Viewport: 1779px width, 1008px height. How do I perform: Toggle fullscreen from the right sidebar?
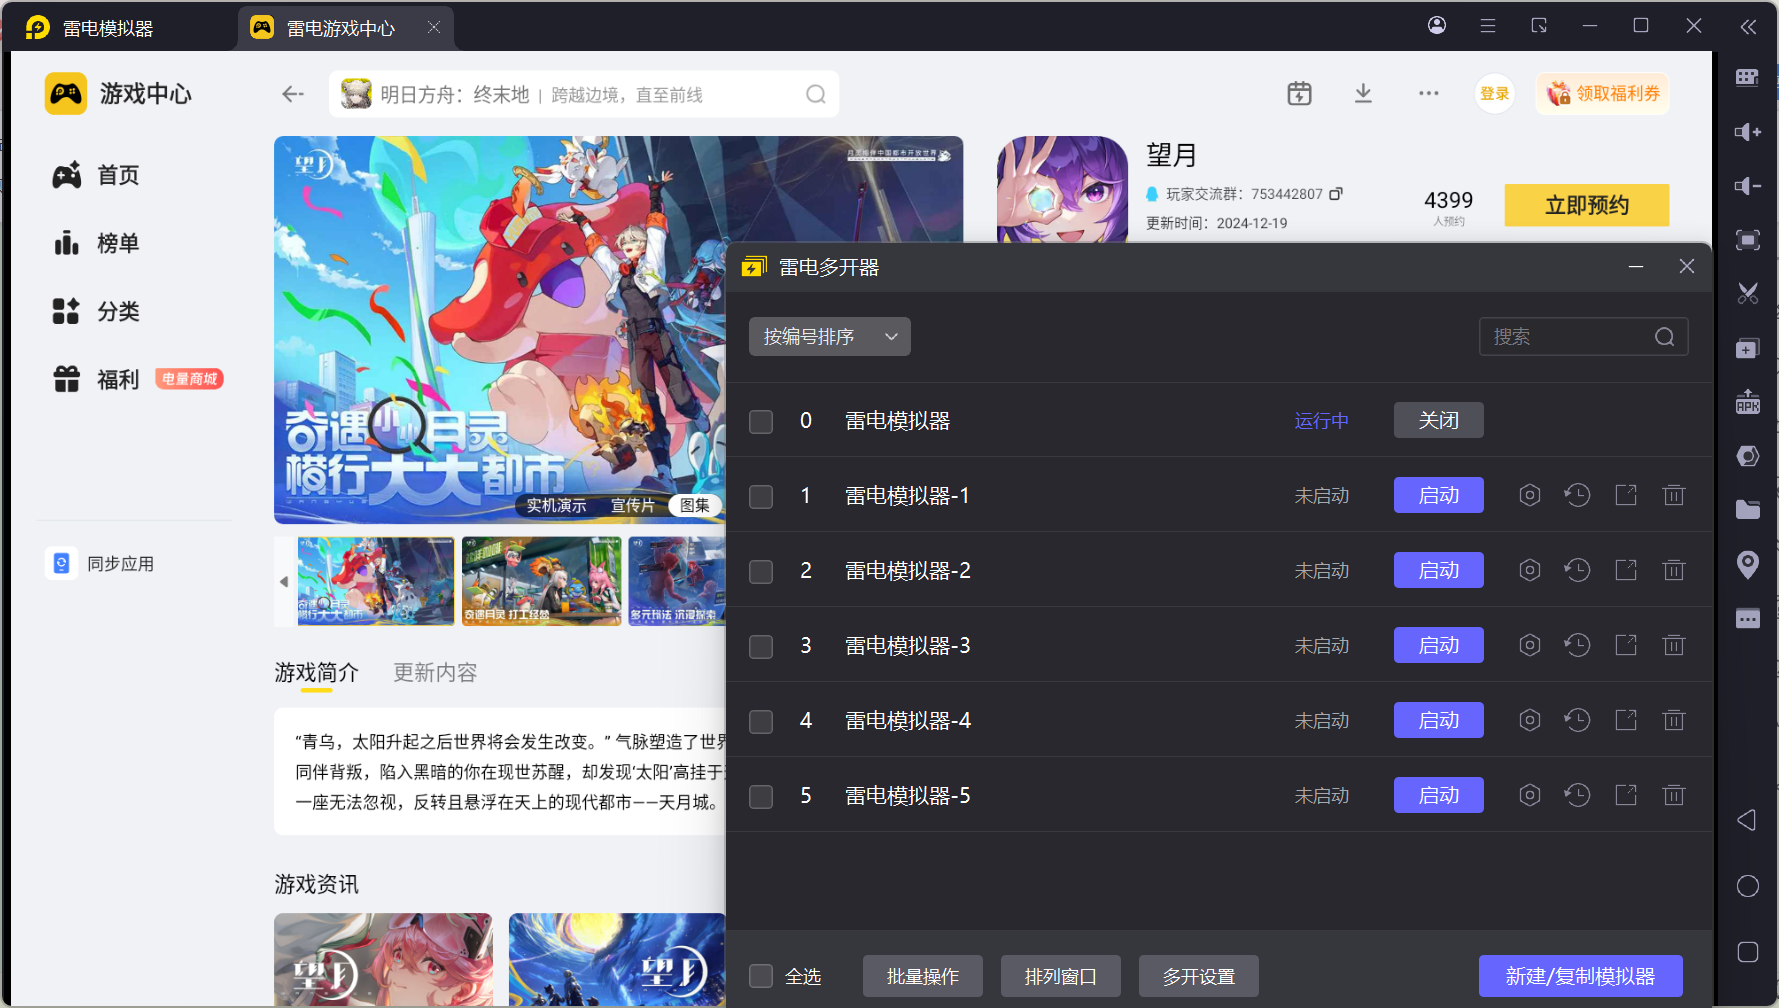coord(1747,240)
